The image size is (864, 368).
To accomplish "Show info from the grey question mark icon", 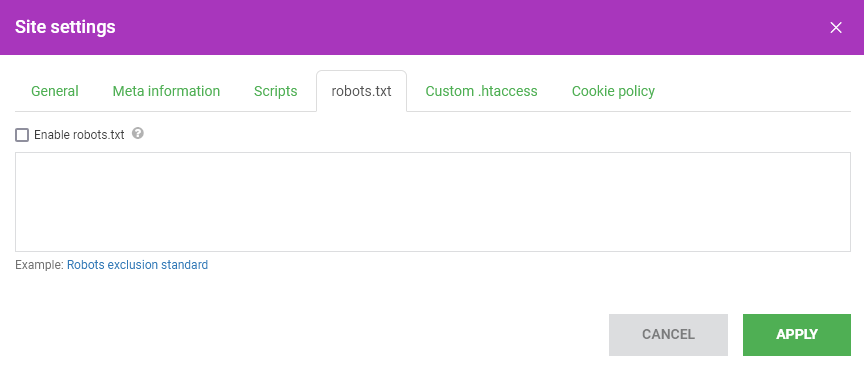I will (x=138, y=133).
